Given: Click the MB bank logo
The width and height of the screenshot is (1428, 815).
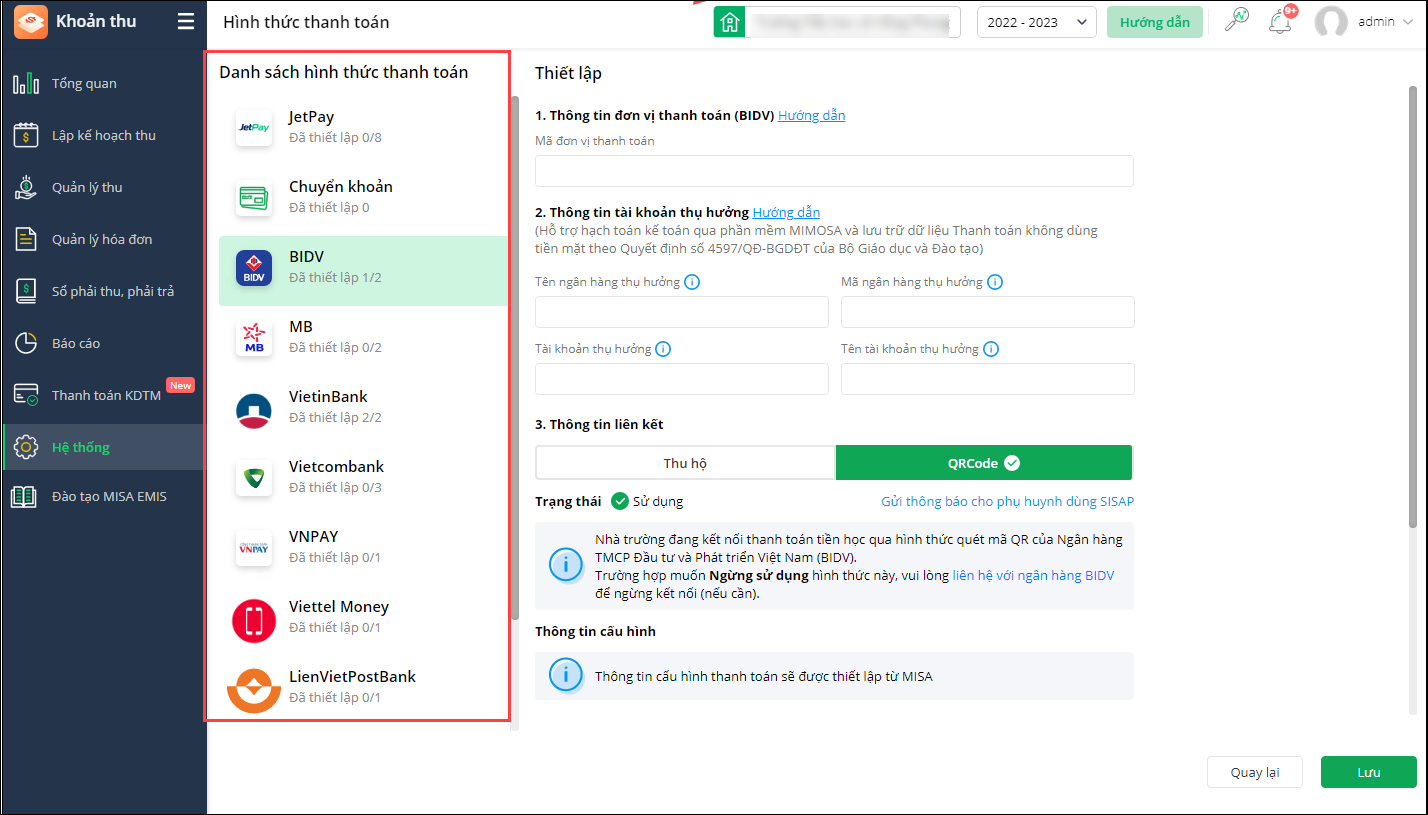Looking at the screenshot, I should click(254, 338).
